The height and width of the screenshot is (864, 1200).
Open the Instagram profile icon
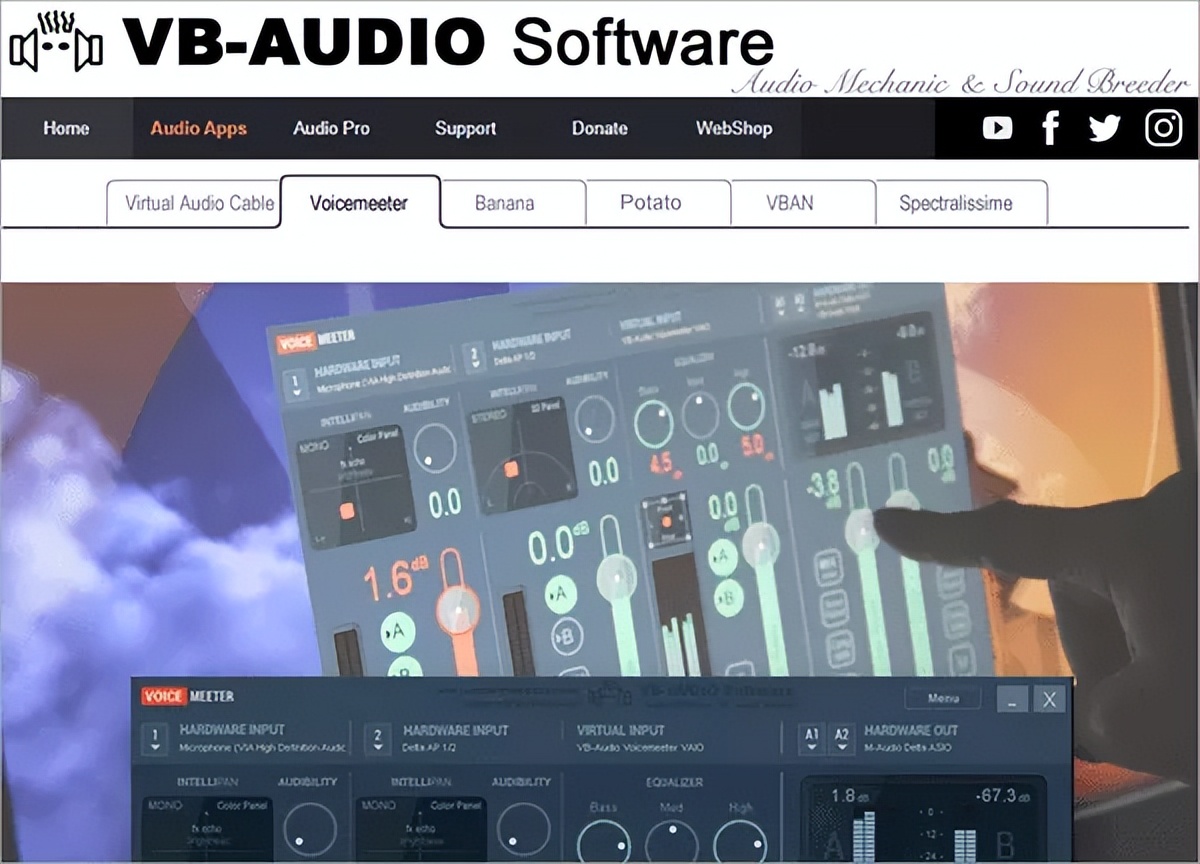1163,128
